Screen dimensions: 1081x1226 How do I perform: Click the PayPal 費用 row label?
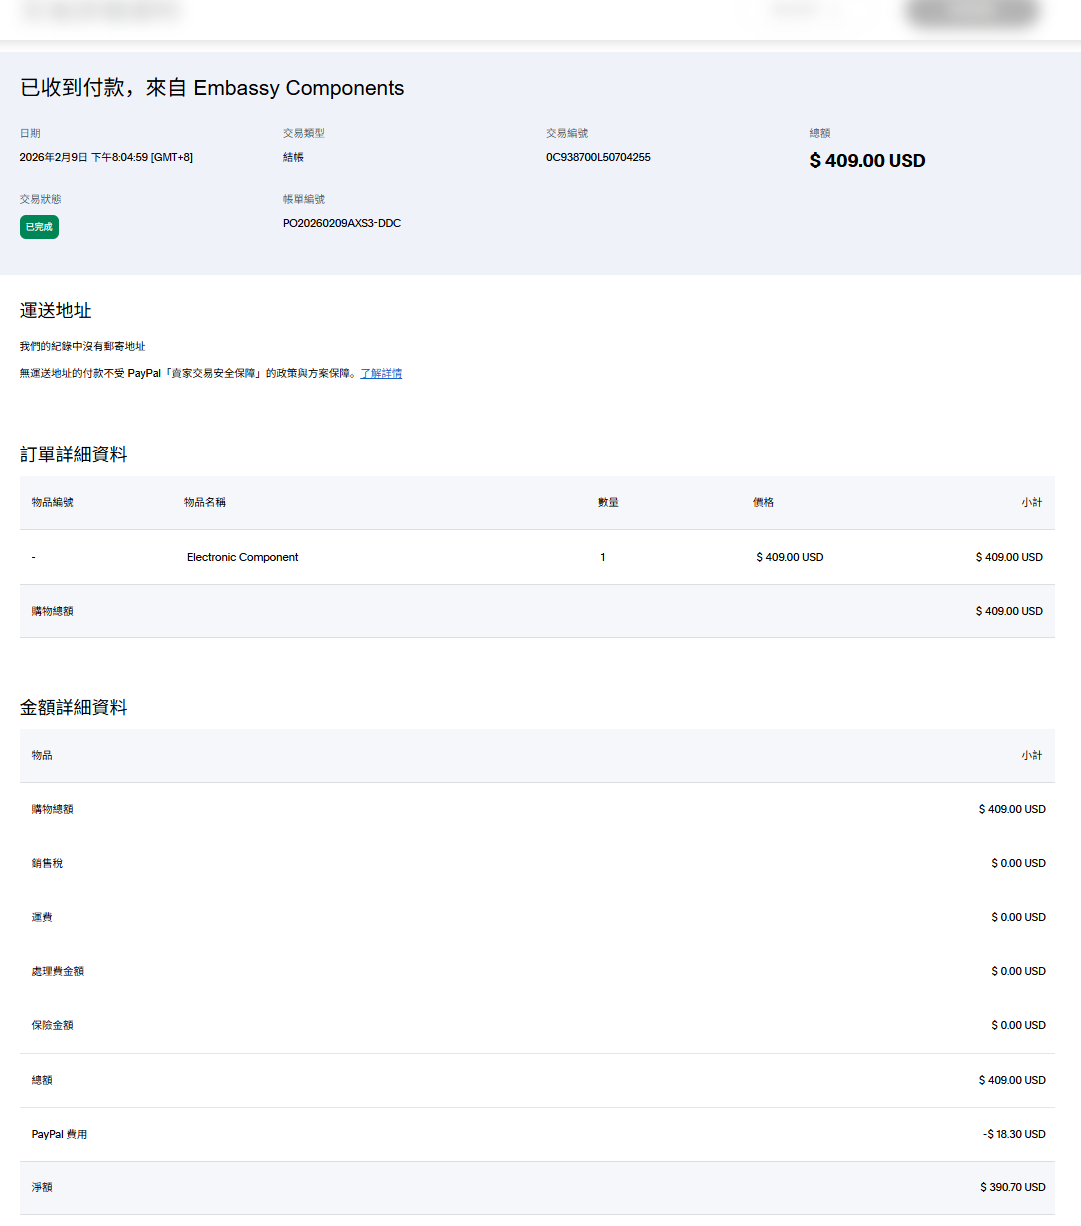[x=59, y=1134]
